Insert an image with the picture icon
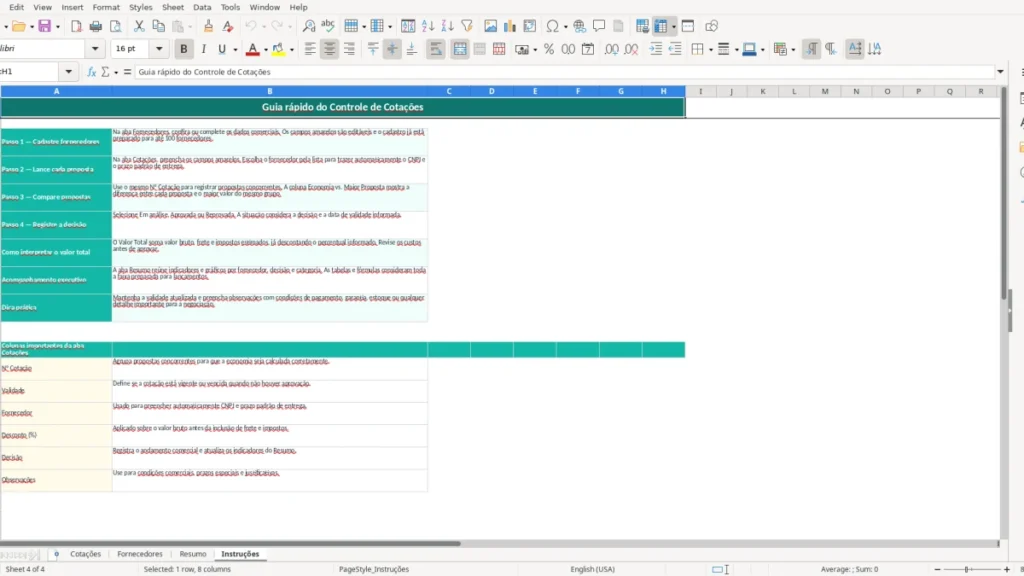The width and height of the screenshot is (1024, 576). (490, 26)
